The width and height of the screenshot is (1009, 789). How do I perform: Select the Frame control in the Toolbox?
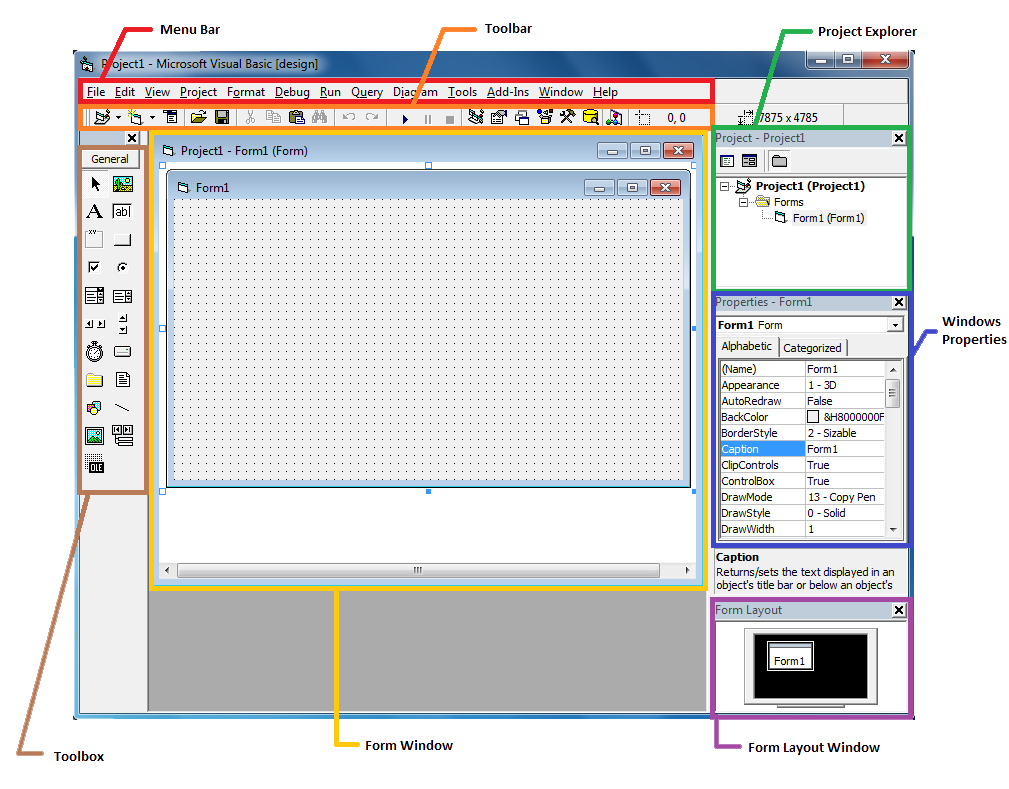94,239
